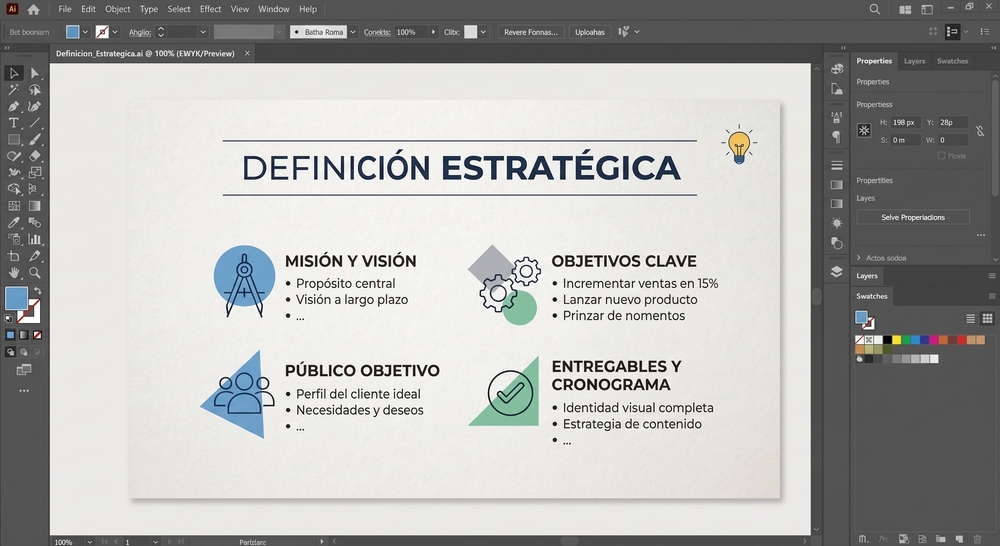
Task: Select the Pen tool
Action: click(x=13, y=107)
